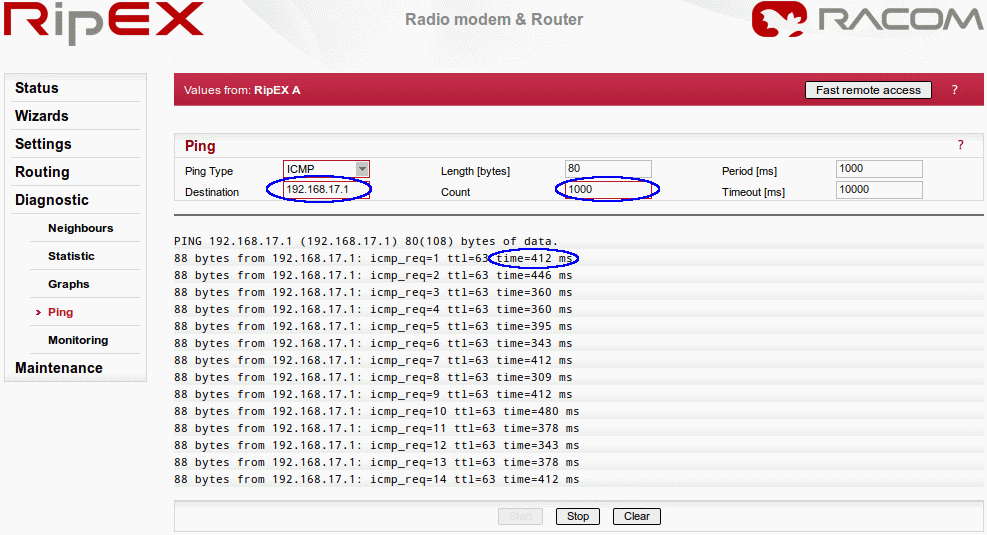987x535 pixels.
Task: Select the icmp_req=6 time=343 ms line
Action: click(x=373, y=343)
